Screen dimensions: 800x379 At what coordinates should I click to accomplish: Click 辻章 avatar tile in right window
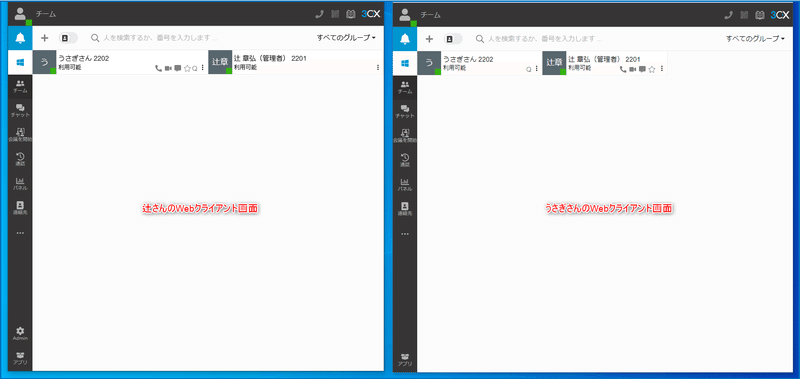[554, 63]
